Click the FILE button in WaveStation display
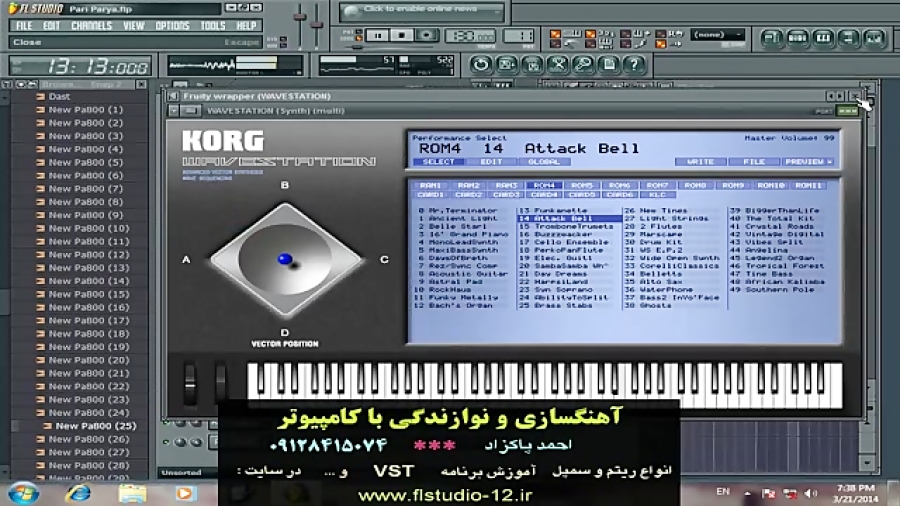Screen dimensions: 900x506 pyautogui.click(x=754, y=162)
